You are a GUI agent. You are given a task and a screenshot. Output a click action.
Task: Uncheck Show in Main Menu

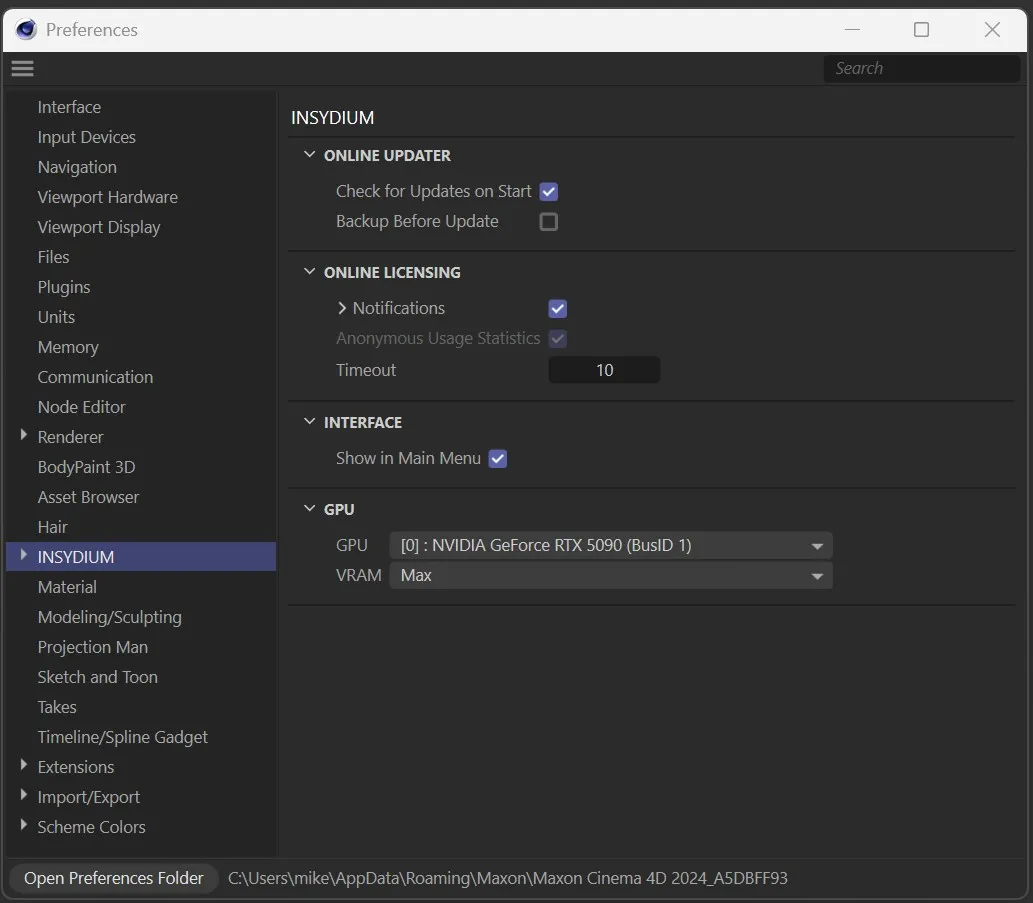click(x=498, y=459)
